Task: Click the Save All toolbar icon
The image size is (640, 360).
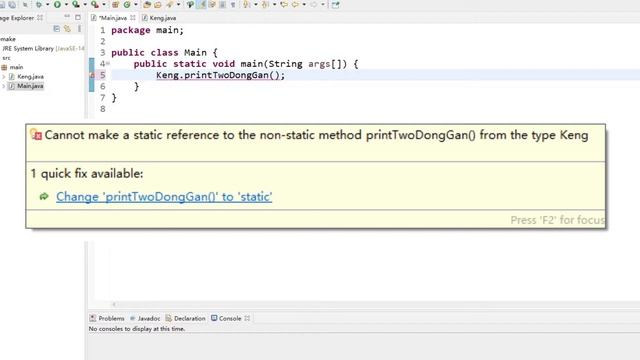Action: click(12, 4)
